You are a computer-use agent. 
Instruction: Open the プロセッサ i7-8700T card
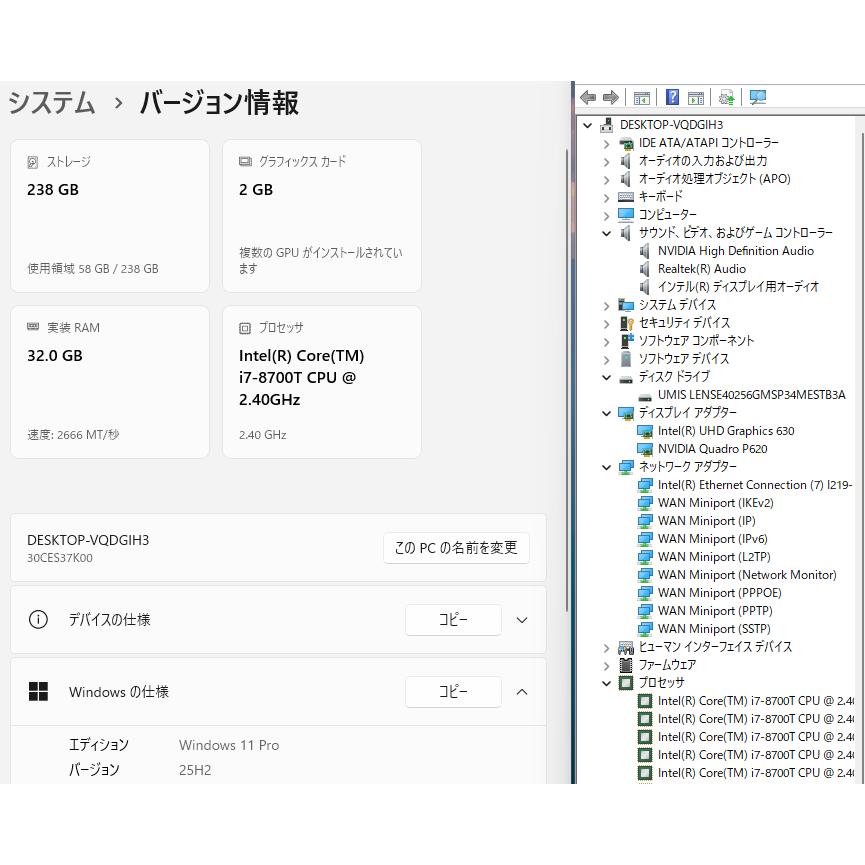tap(322, 382)
